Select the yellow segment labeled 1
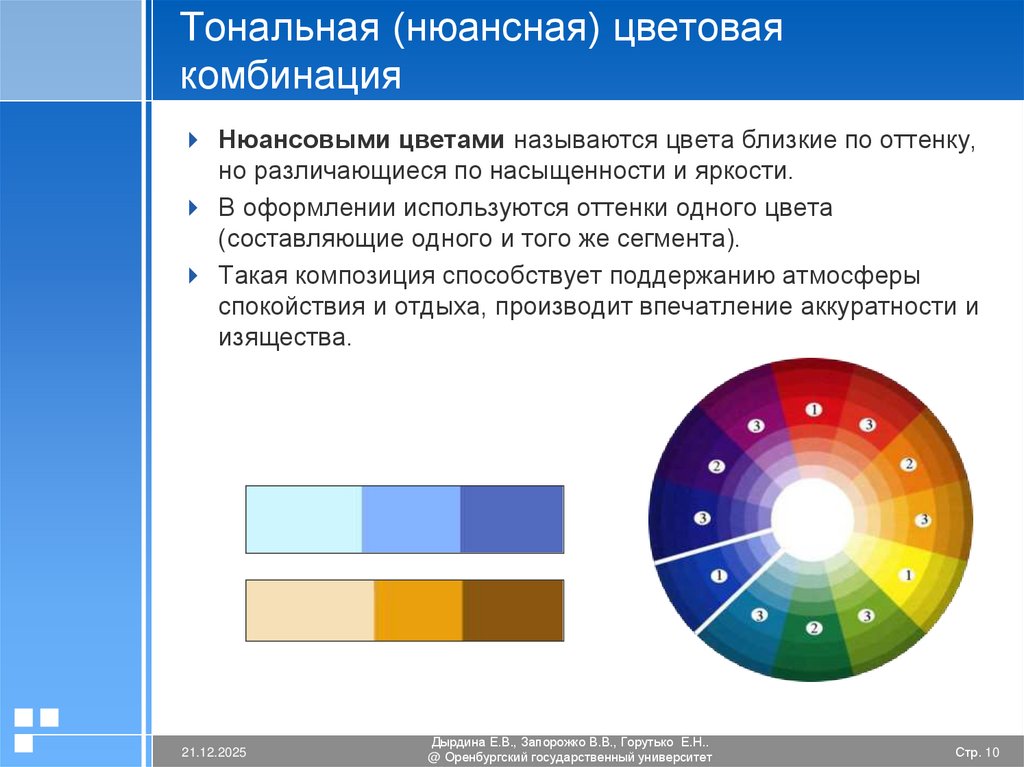The height and width of the screenshot is (767, 1024). [x=907, y=575]
